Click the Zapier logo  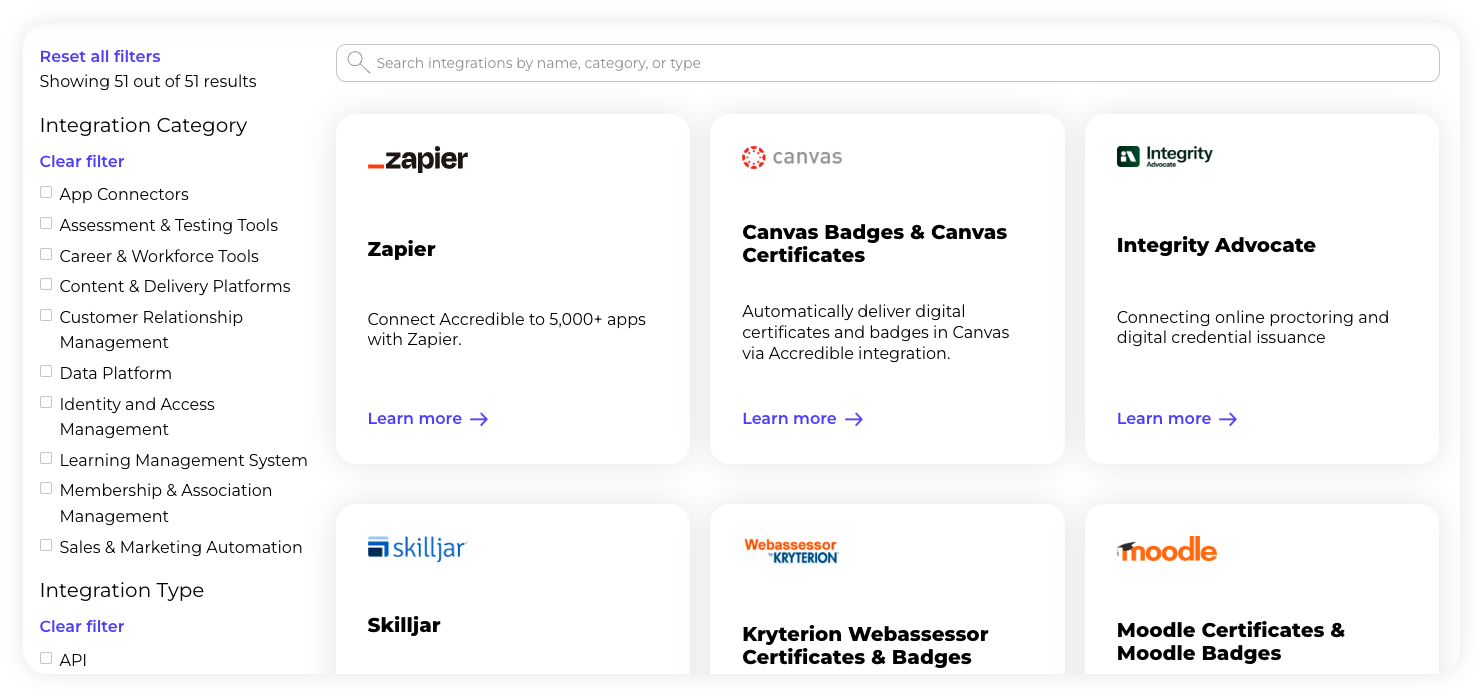418,159
